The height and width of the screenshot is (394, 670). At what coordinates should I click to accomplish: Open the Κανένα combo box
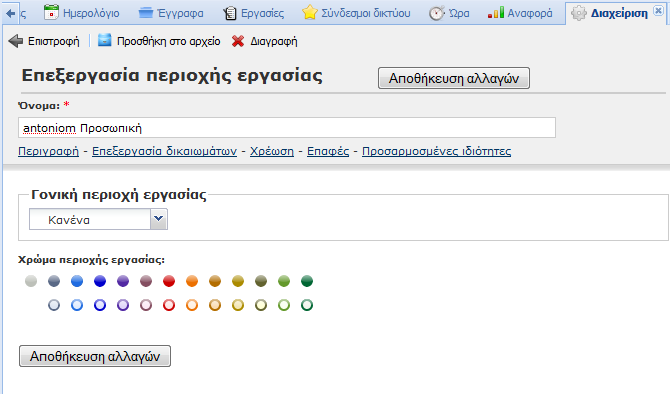(x=98, y=219)
